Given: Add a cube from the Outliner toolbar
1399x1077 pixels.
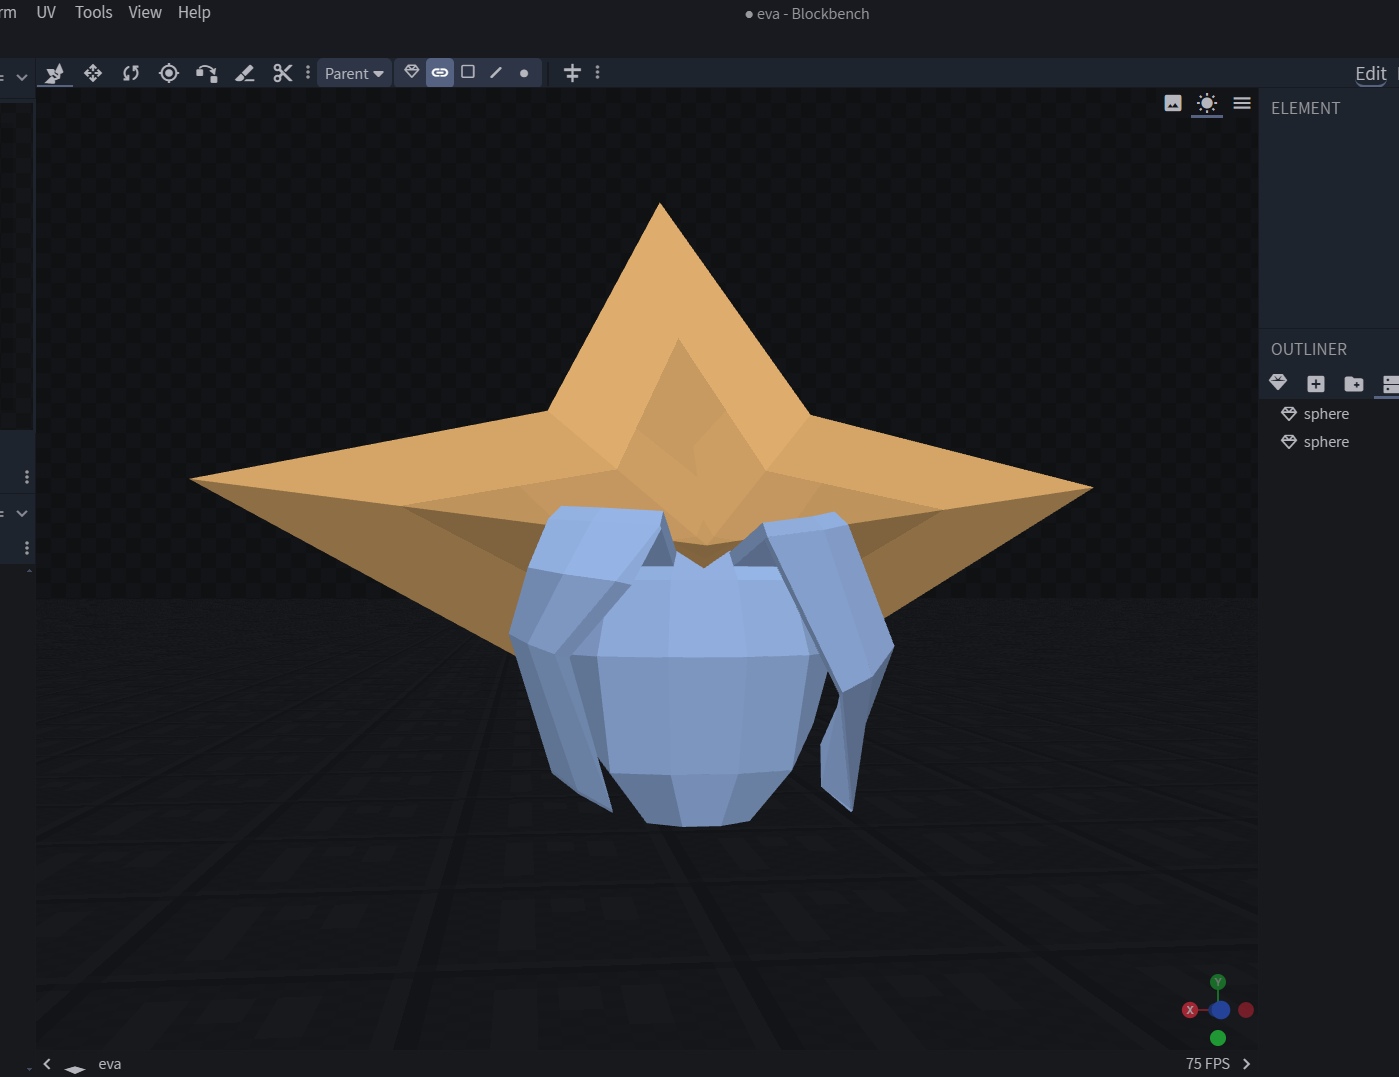Looking at the screenshot, I should click(1316, 384).
